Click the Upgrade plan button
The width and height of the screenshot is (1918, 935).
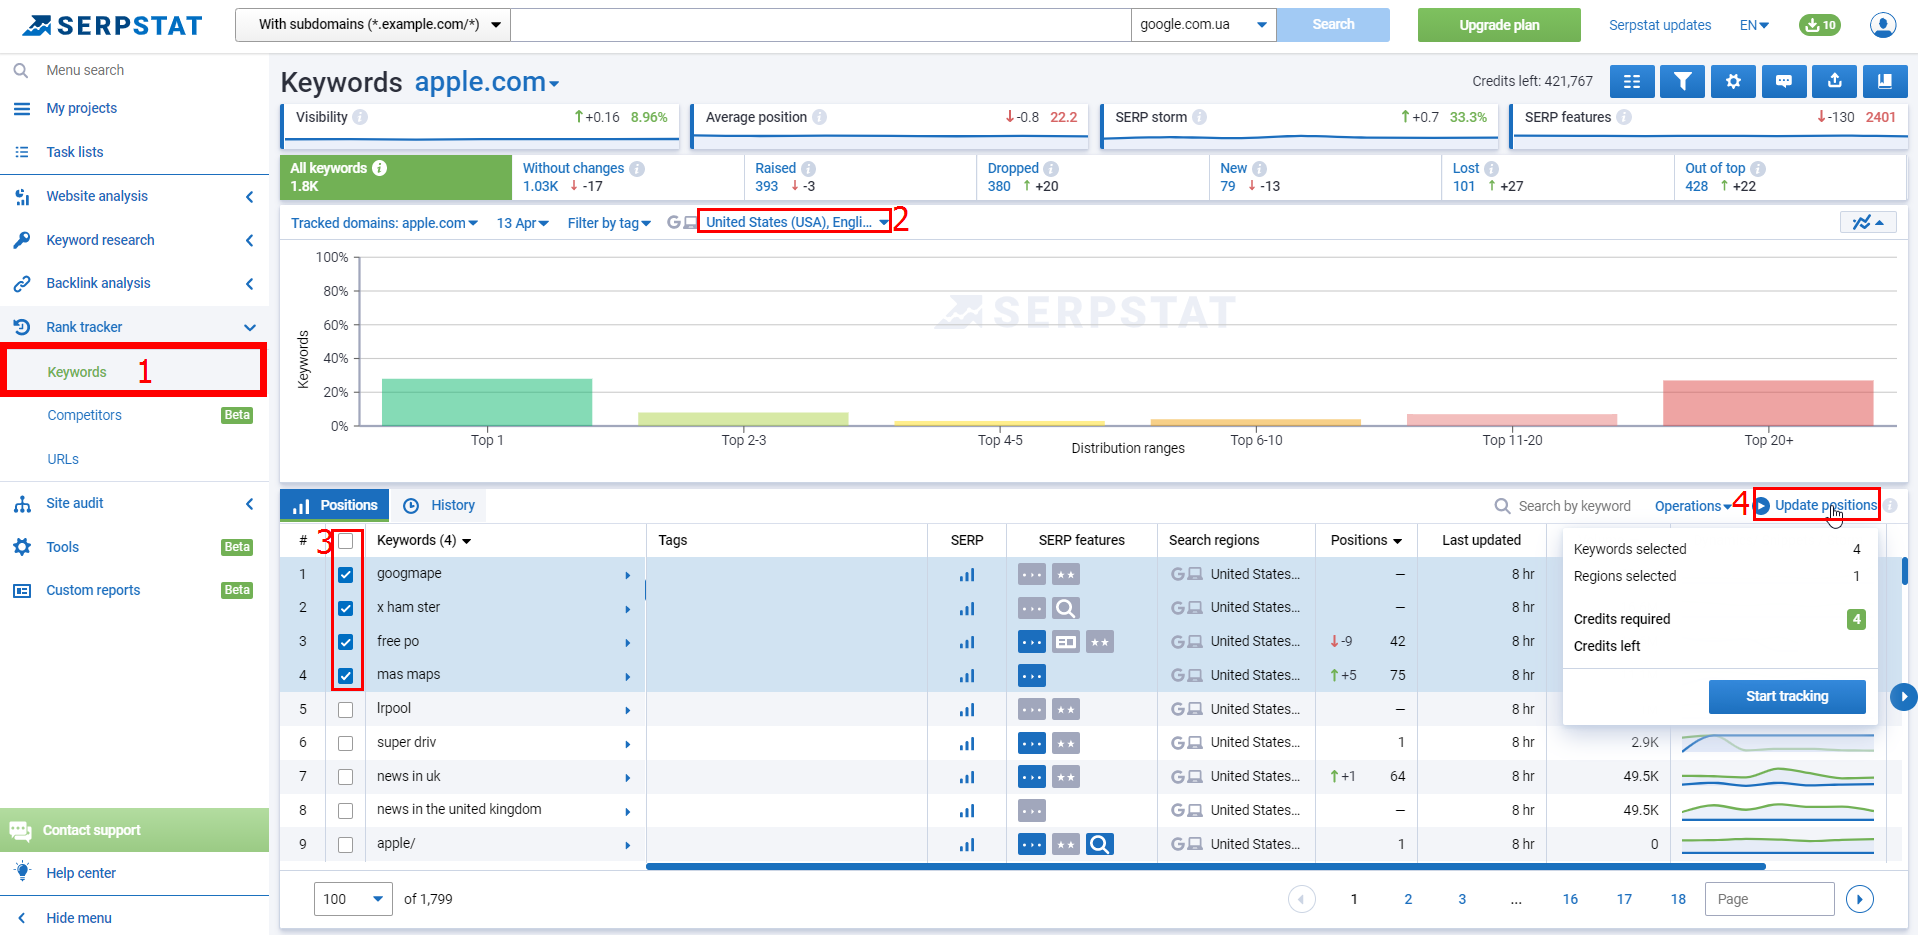tap(1498, 24)
